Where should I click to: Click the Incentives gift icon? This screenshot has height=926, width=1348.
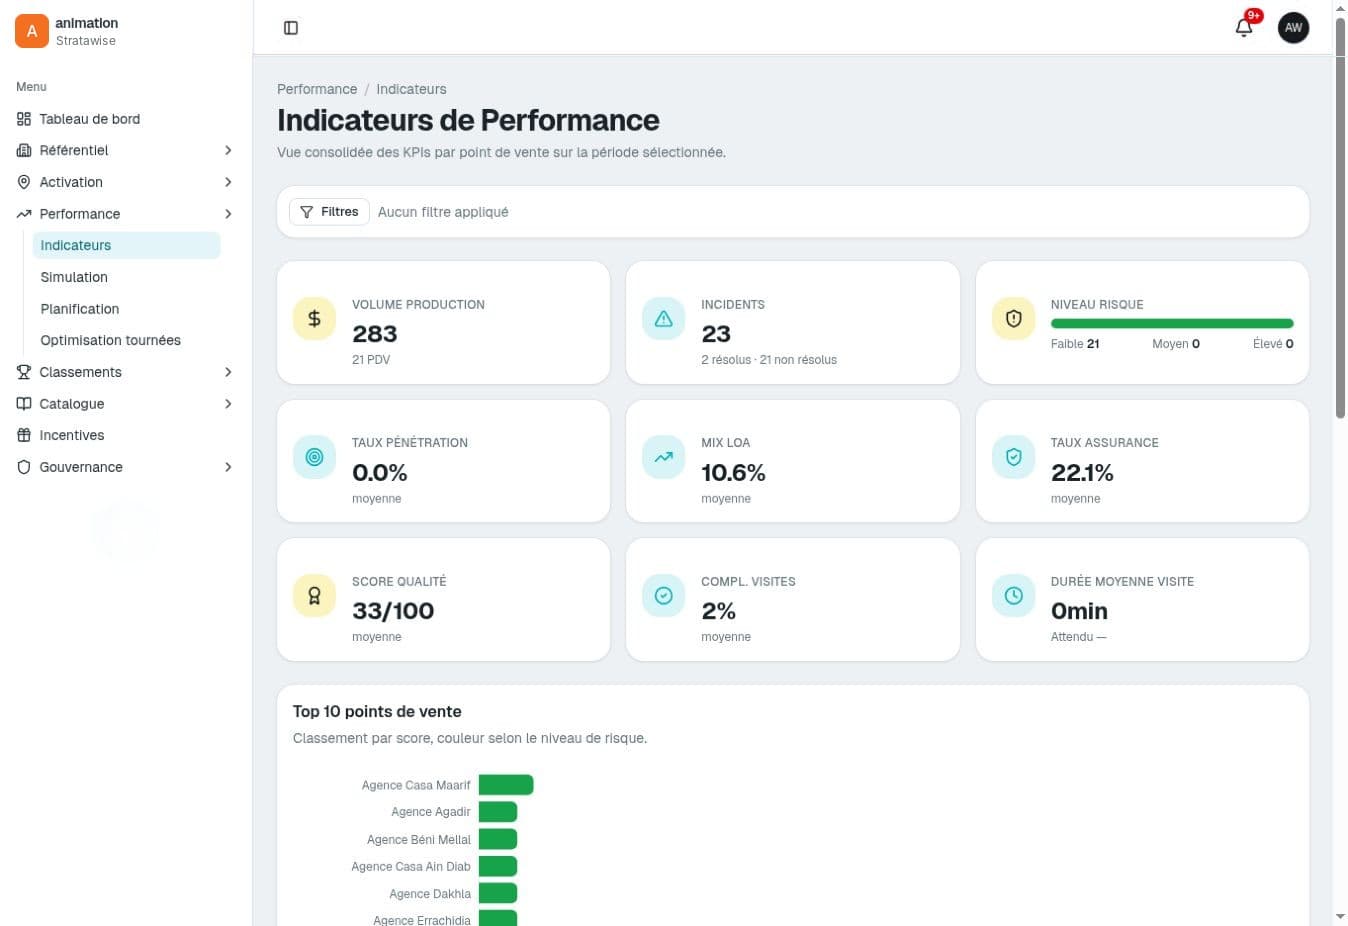click(24, 435)
